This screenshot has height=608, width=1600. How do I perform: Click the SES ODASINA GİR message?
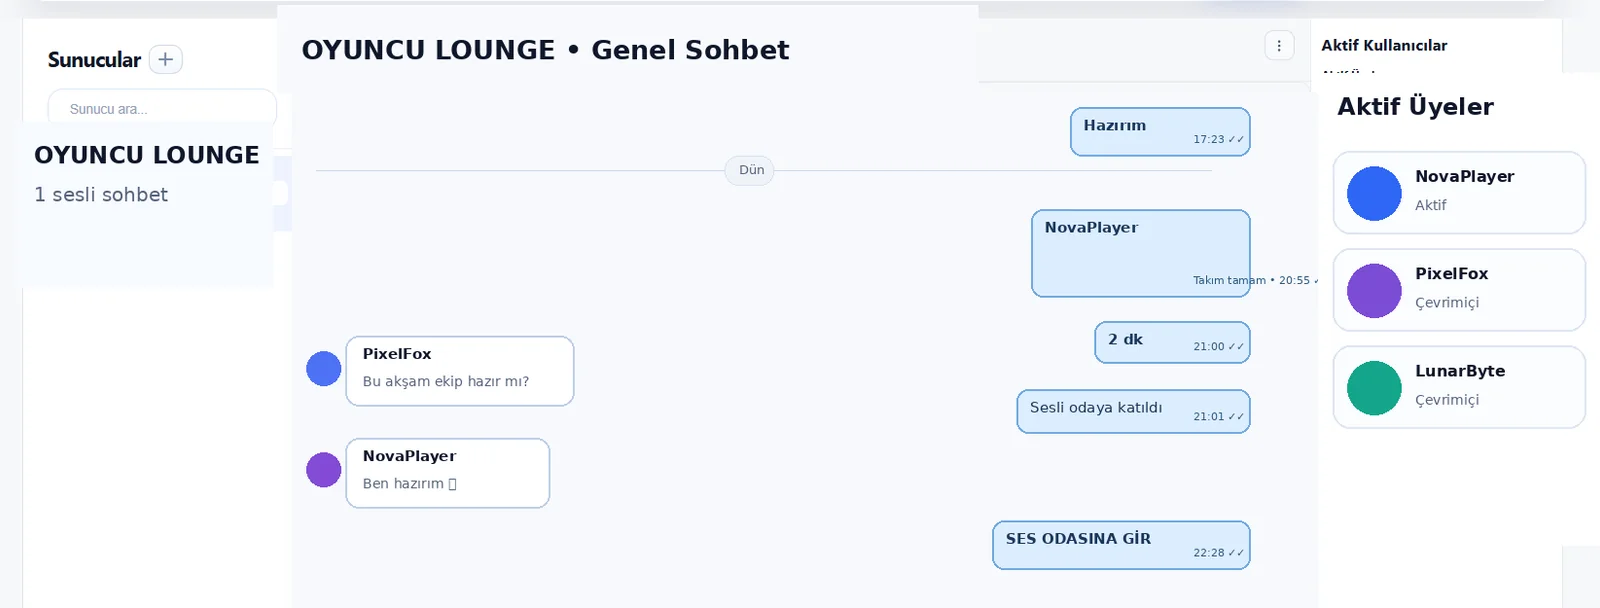tap(1121, 545)
